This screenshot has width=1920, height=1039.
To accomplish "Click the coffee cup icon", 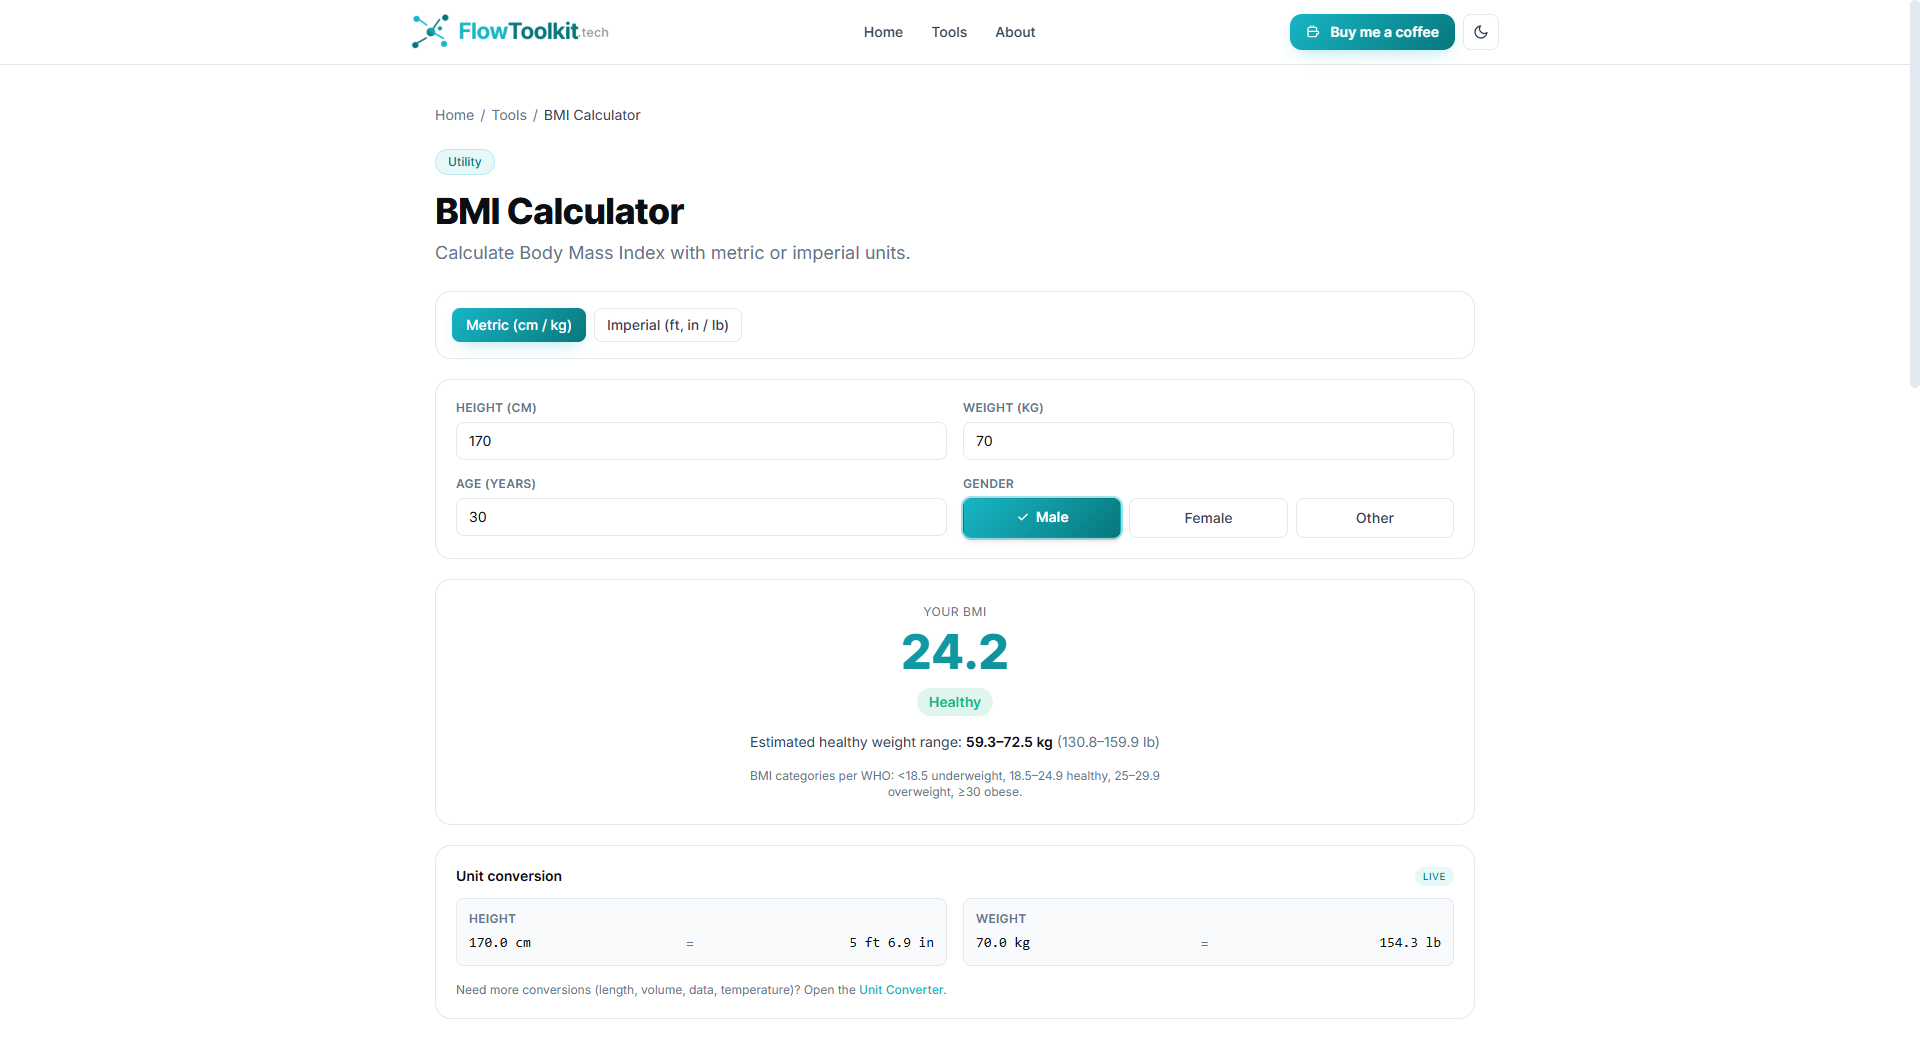I will [x=1313, y=32].
